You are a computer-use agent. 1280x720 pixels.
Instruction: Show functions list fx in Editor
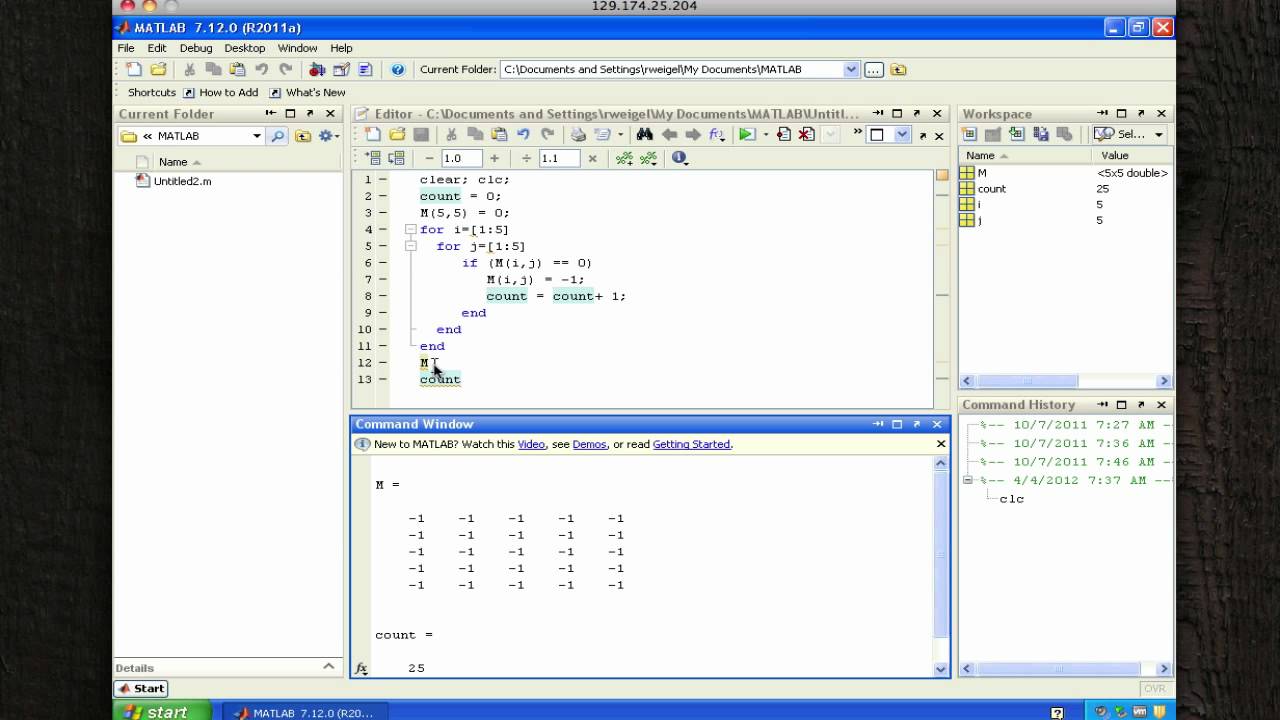pos(716,135)
